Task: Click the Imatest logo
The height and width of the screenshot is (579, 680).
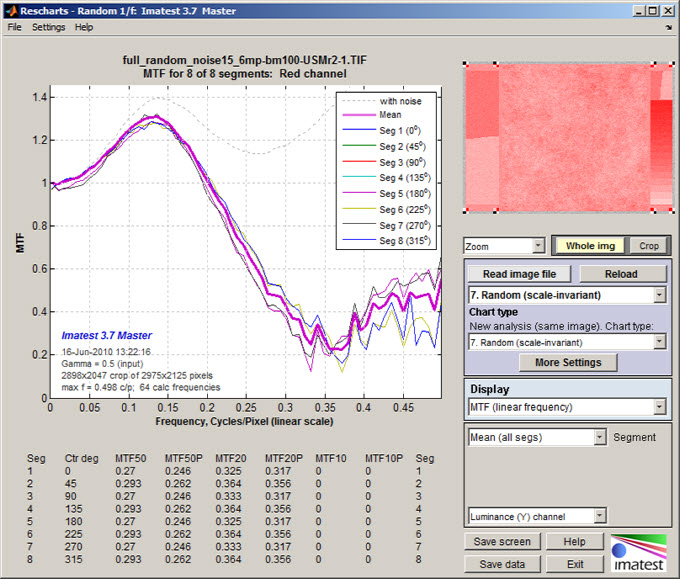Action: [x=638, y=553]
